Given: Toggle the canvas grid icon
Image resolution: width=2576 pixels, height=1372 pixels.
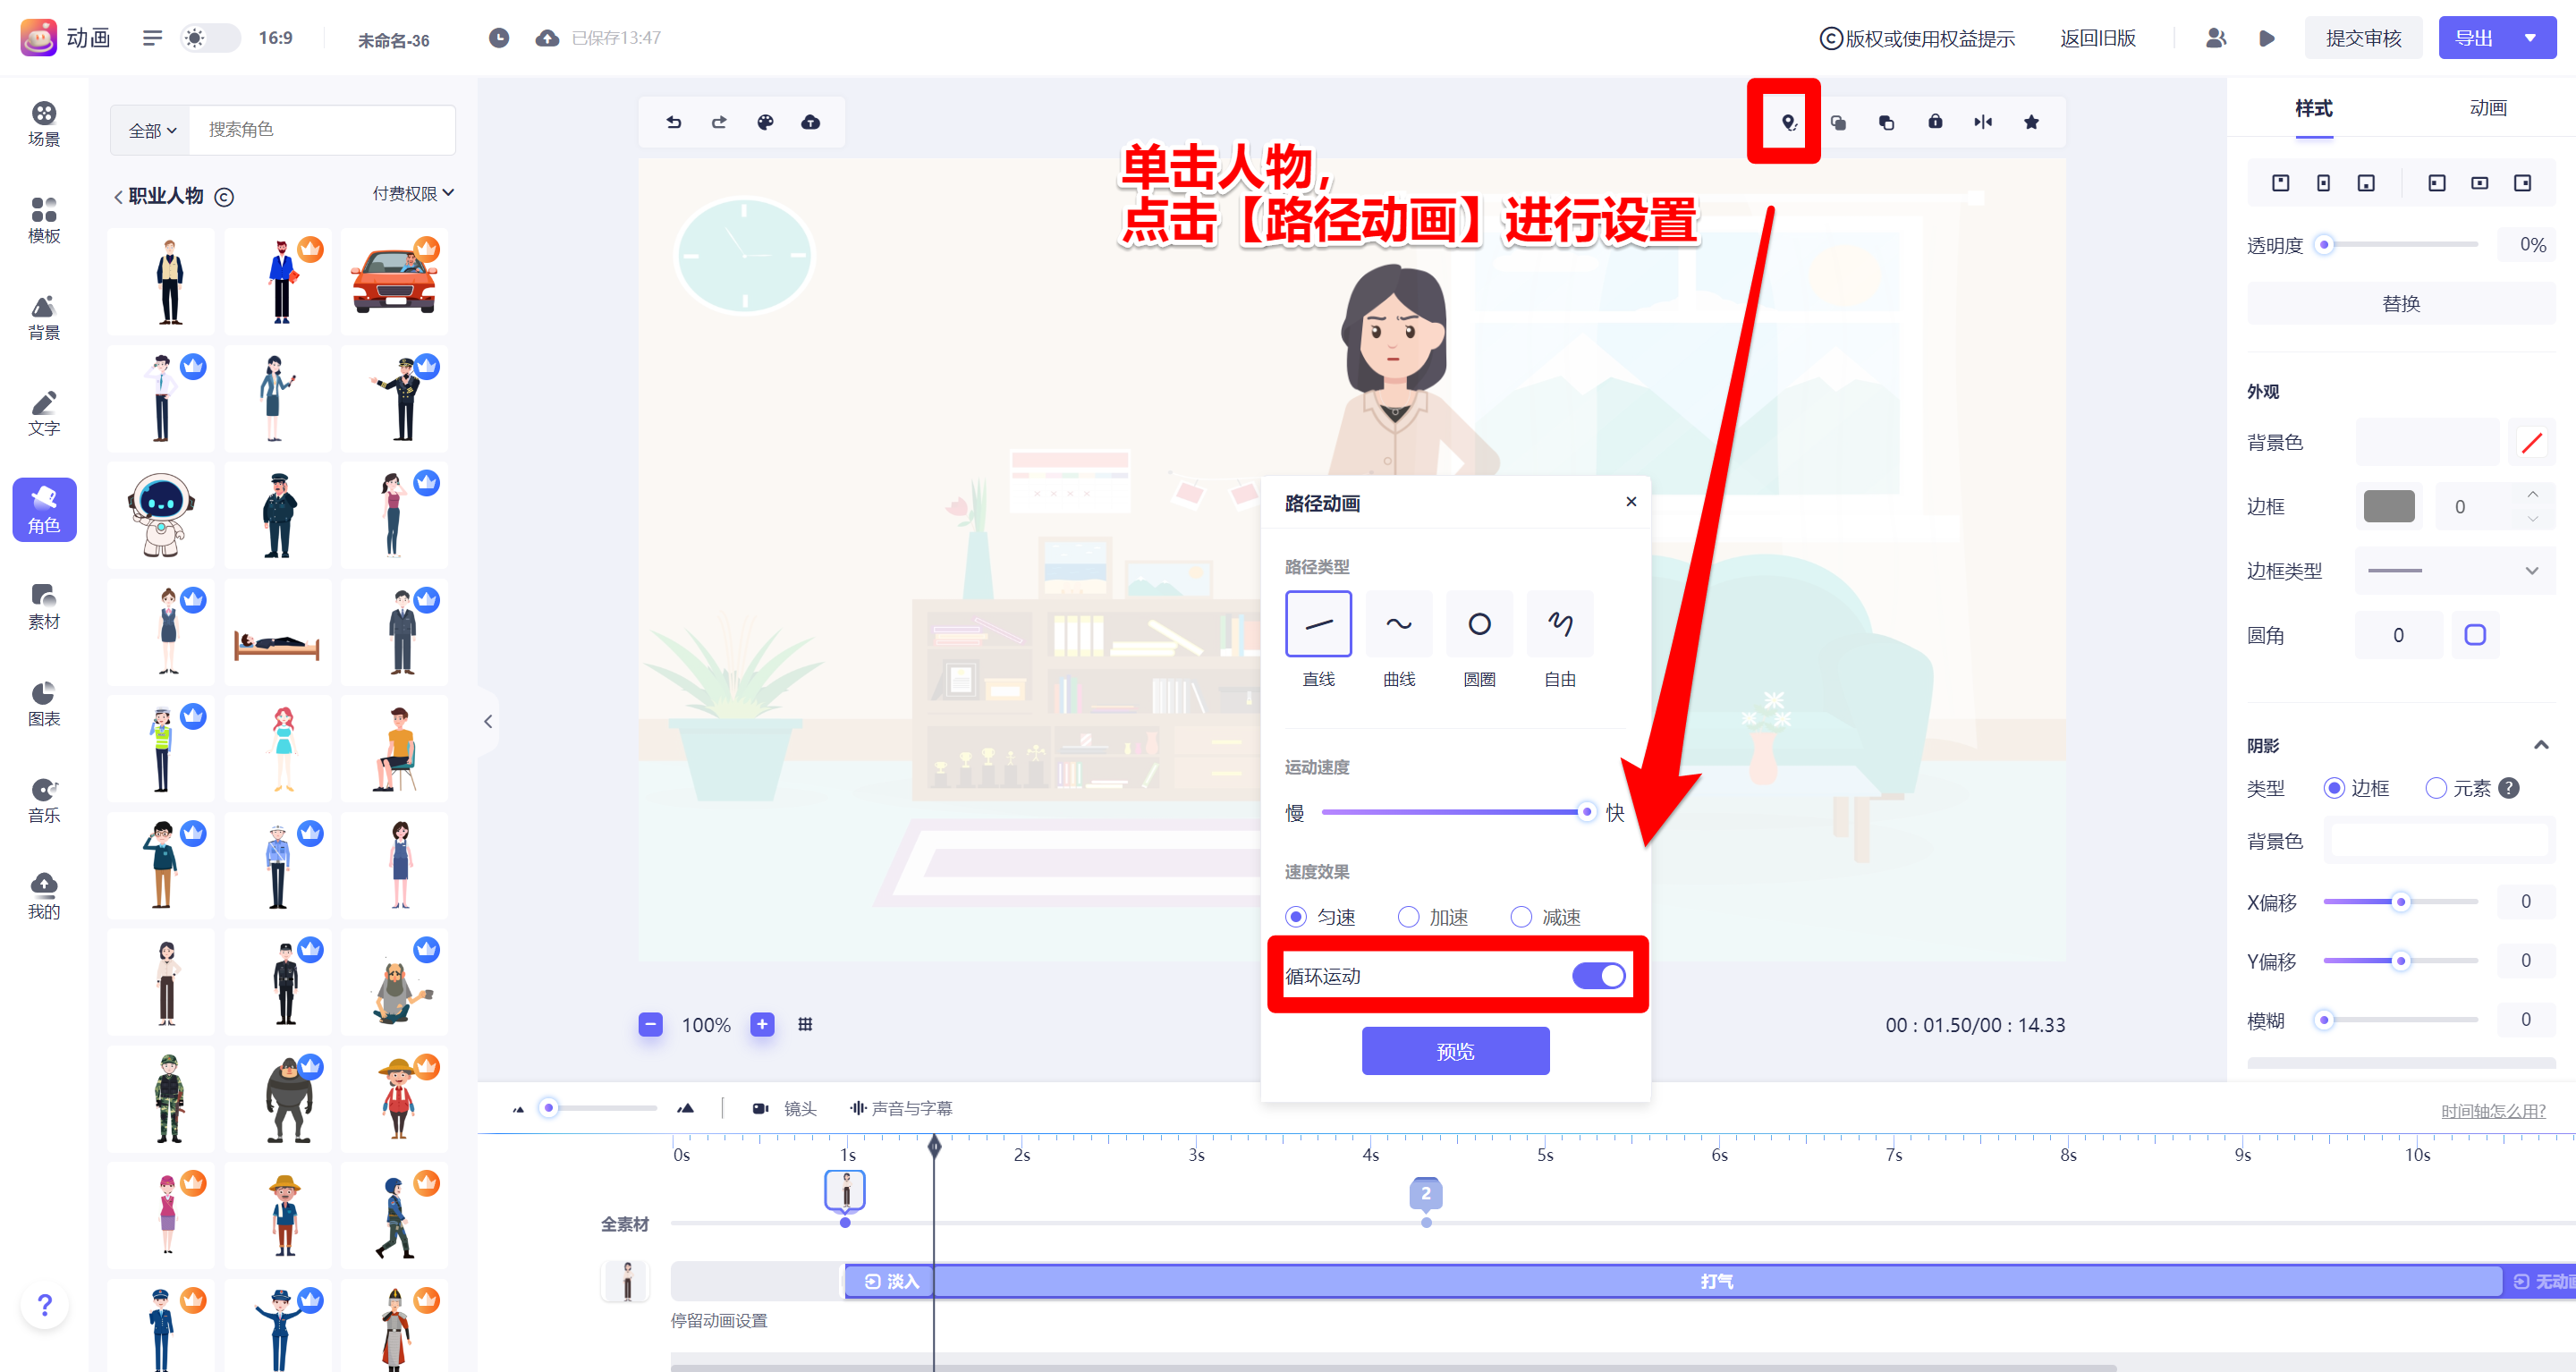Looking at the screenshot, I should click(805, 1024).
